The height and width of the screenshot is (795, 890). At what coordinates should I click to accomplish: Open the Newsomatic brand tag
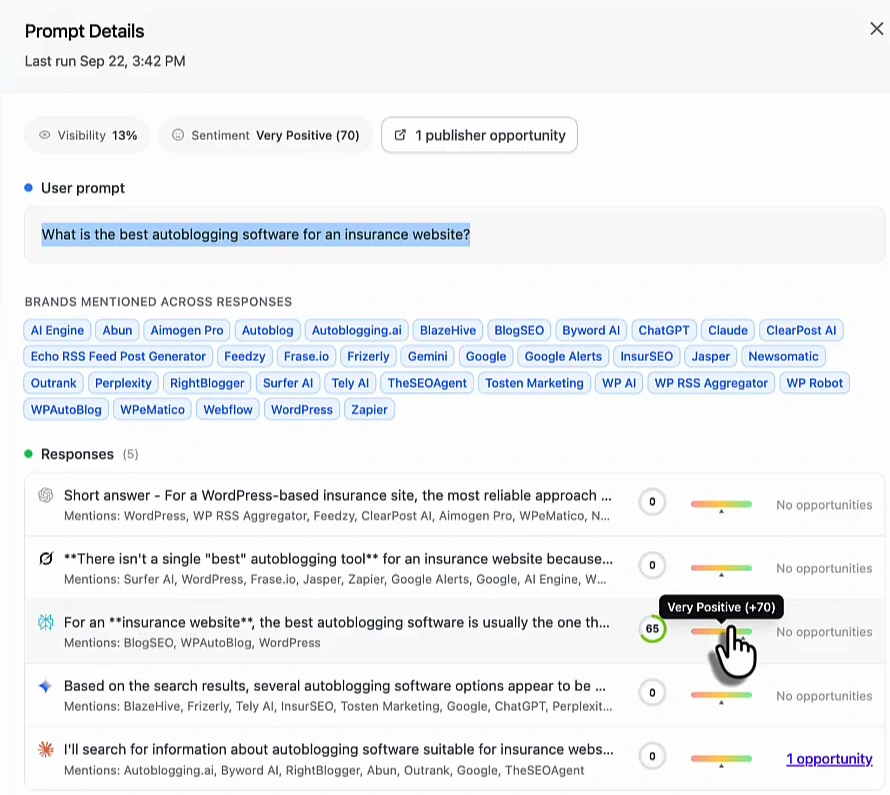tap(783, 356)
